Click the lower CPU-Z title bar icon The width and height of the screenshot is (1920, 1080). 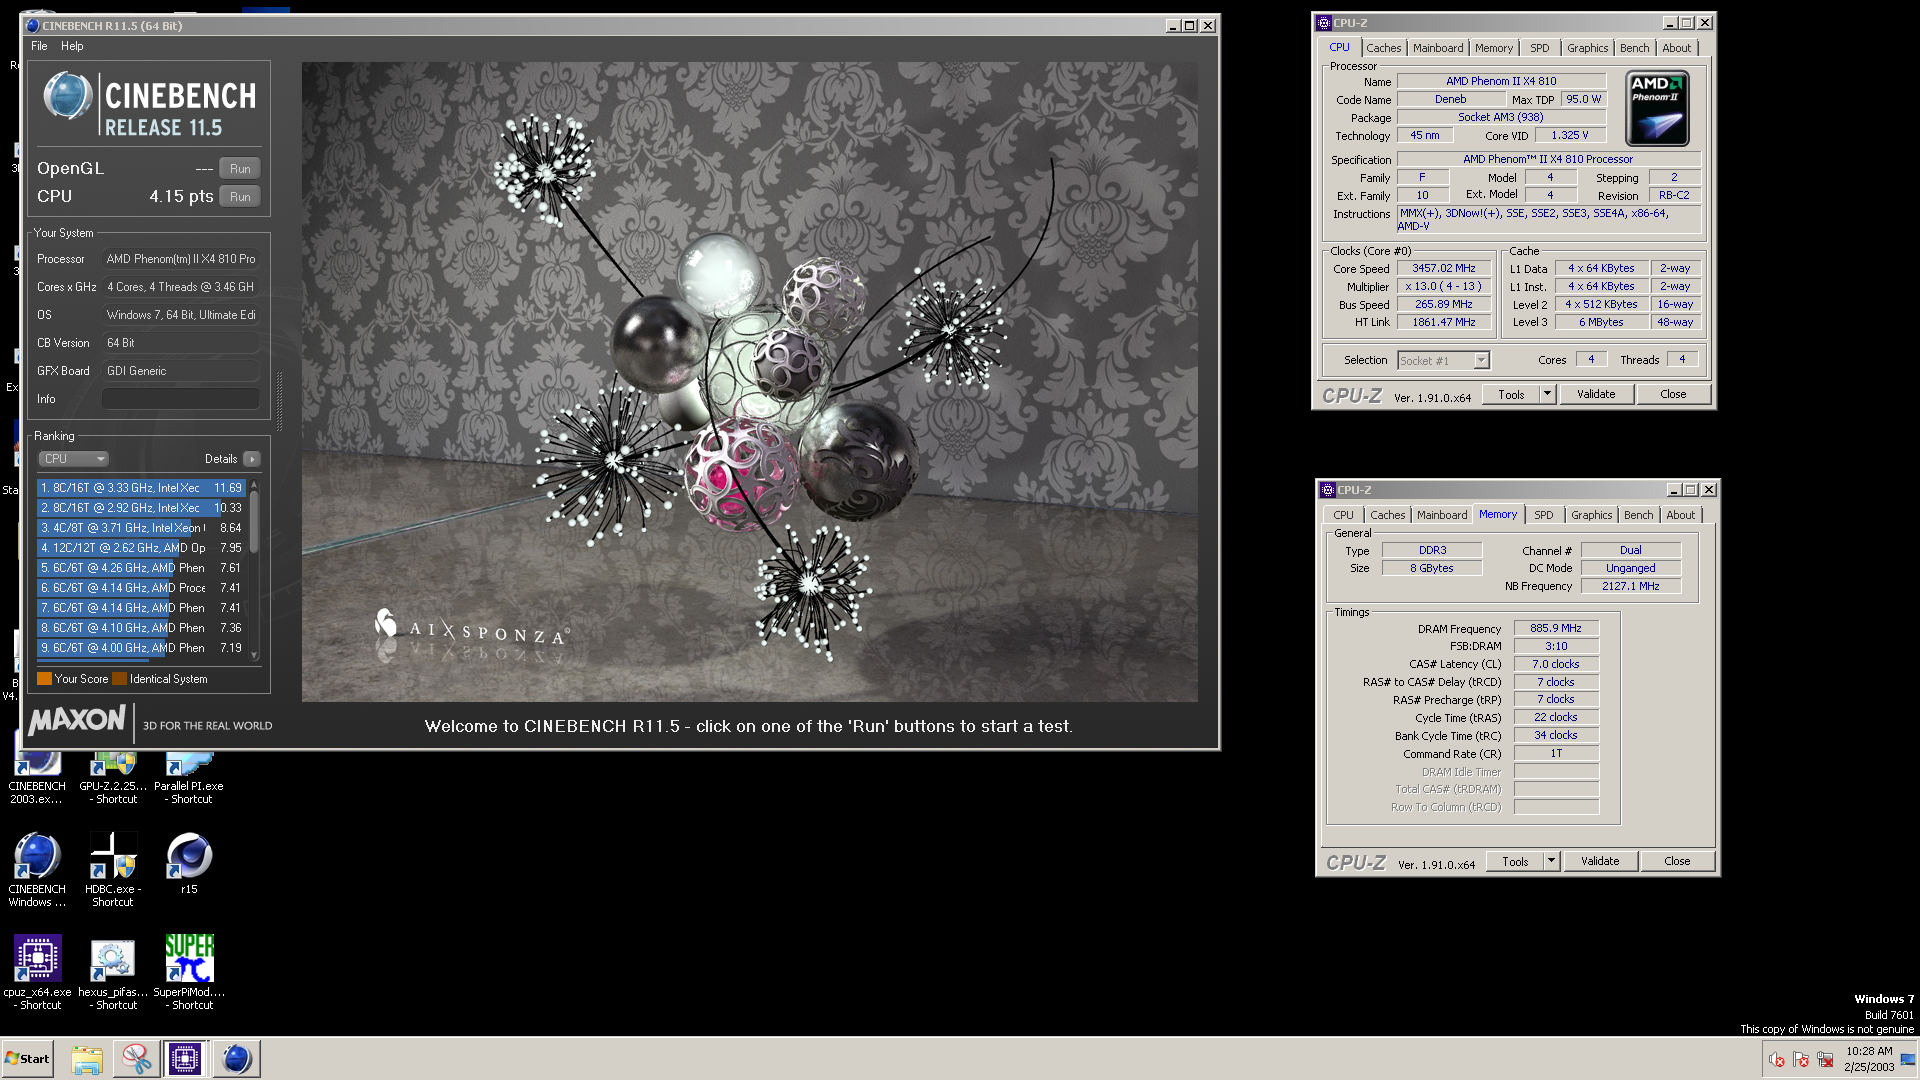click(x=1328, y=490)
